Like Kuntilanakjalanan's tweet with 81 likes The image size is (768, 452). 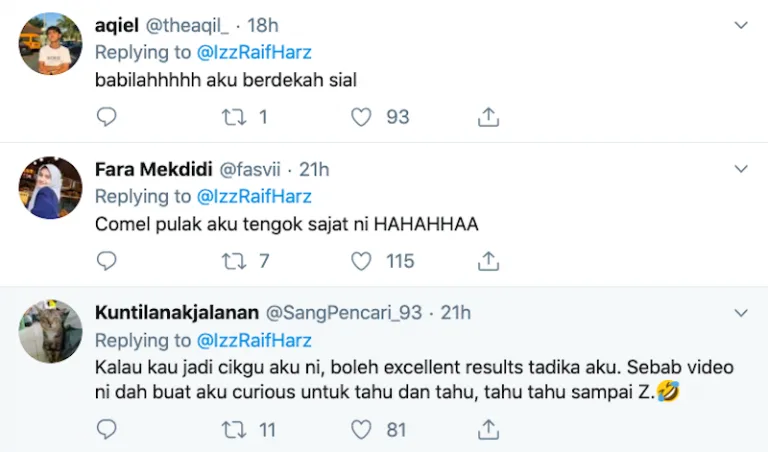pos(361,430)
